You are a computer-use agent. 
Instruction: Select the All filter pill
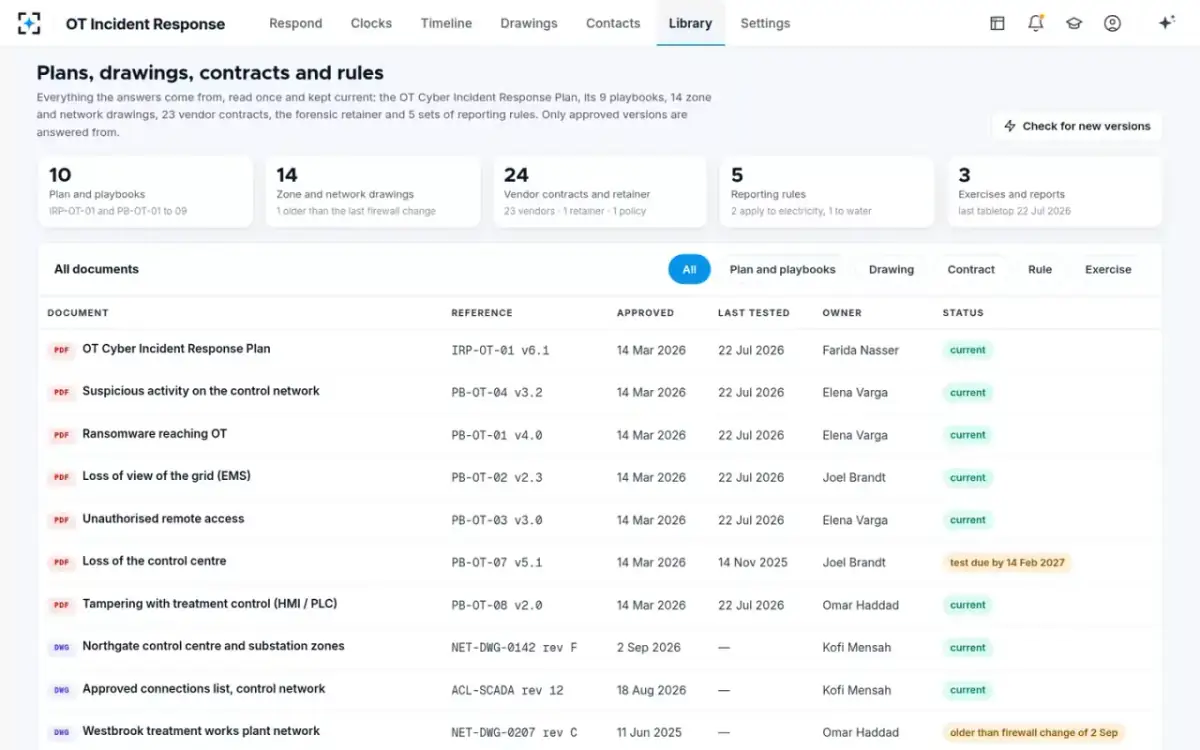coord(689,269)
